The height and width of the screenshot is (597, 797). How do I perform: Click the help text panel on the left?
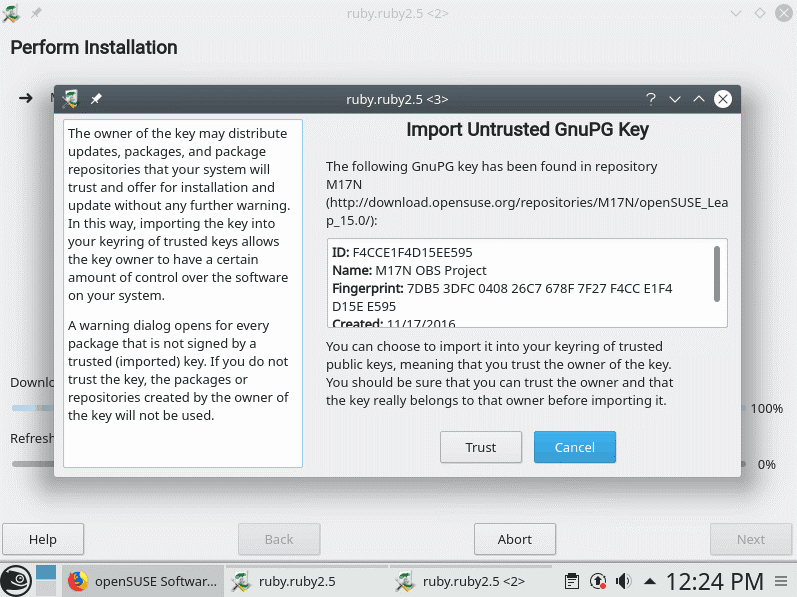(x=183, y=294)
